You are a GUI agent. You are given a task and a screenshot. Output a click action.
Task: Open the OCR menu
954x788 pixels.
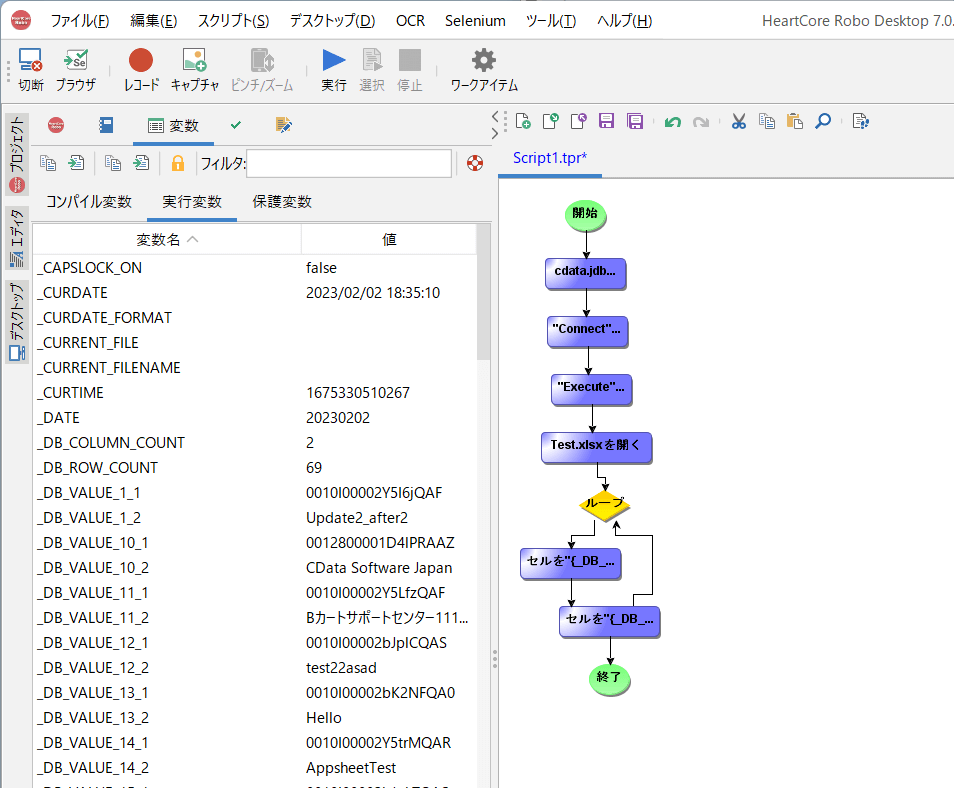411,21
